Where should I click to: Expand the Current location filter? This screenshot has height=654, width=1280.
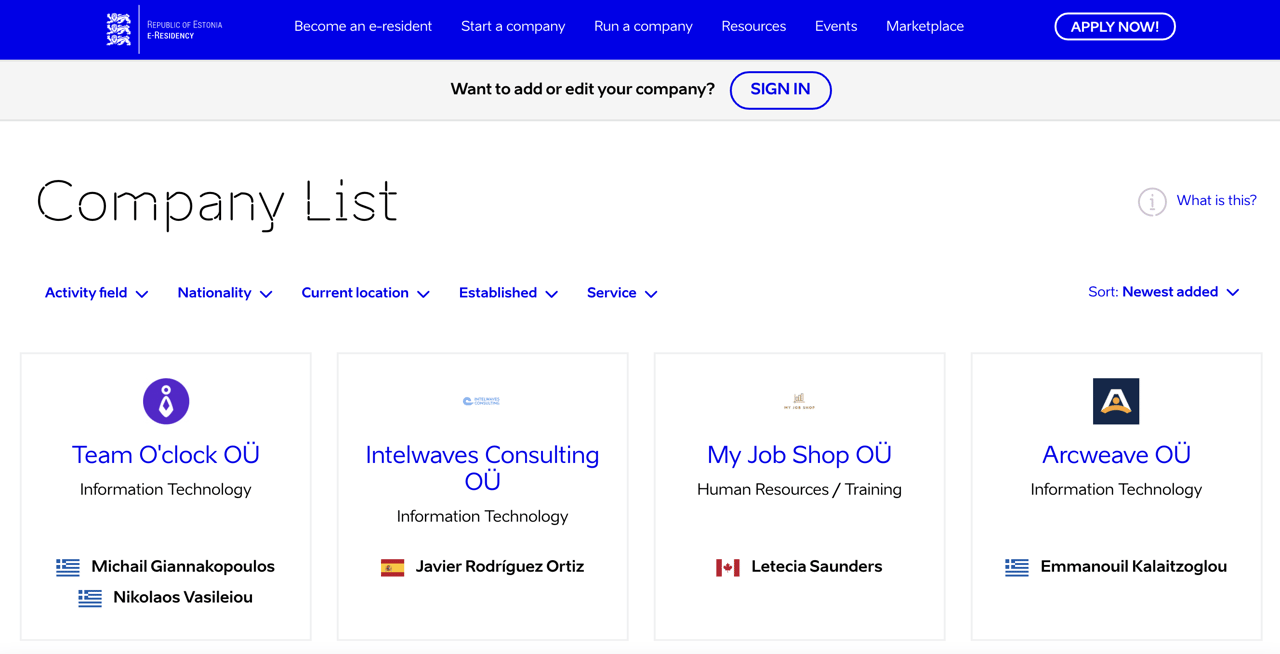[x=366, y=293]
